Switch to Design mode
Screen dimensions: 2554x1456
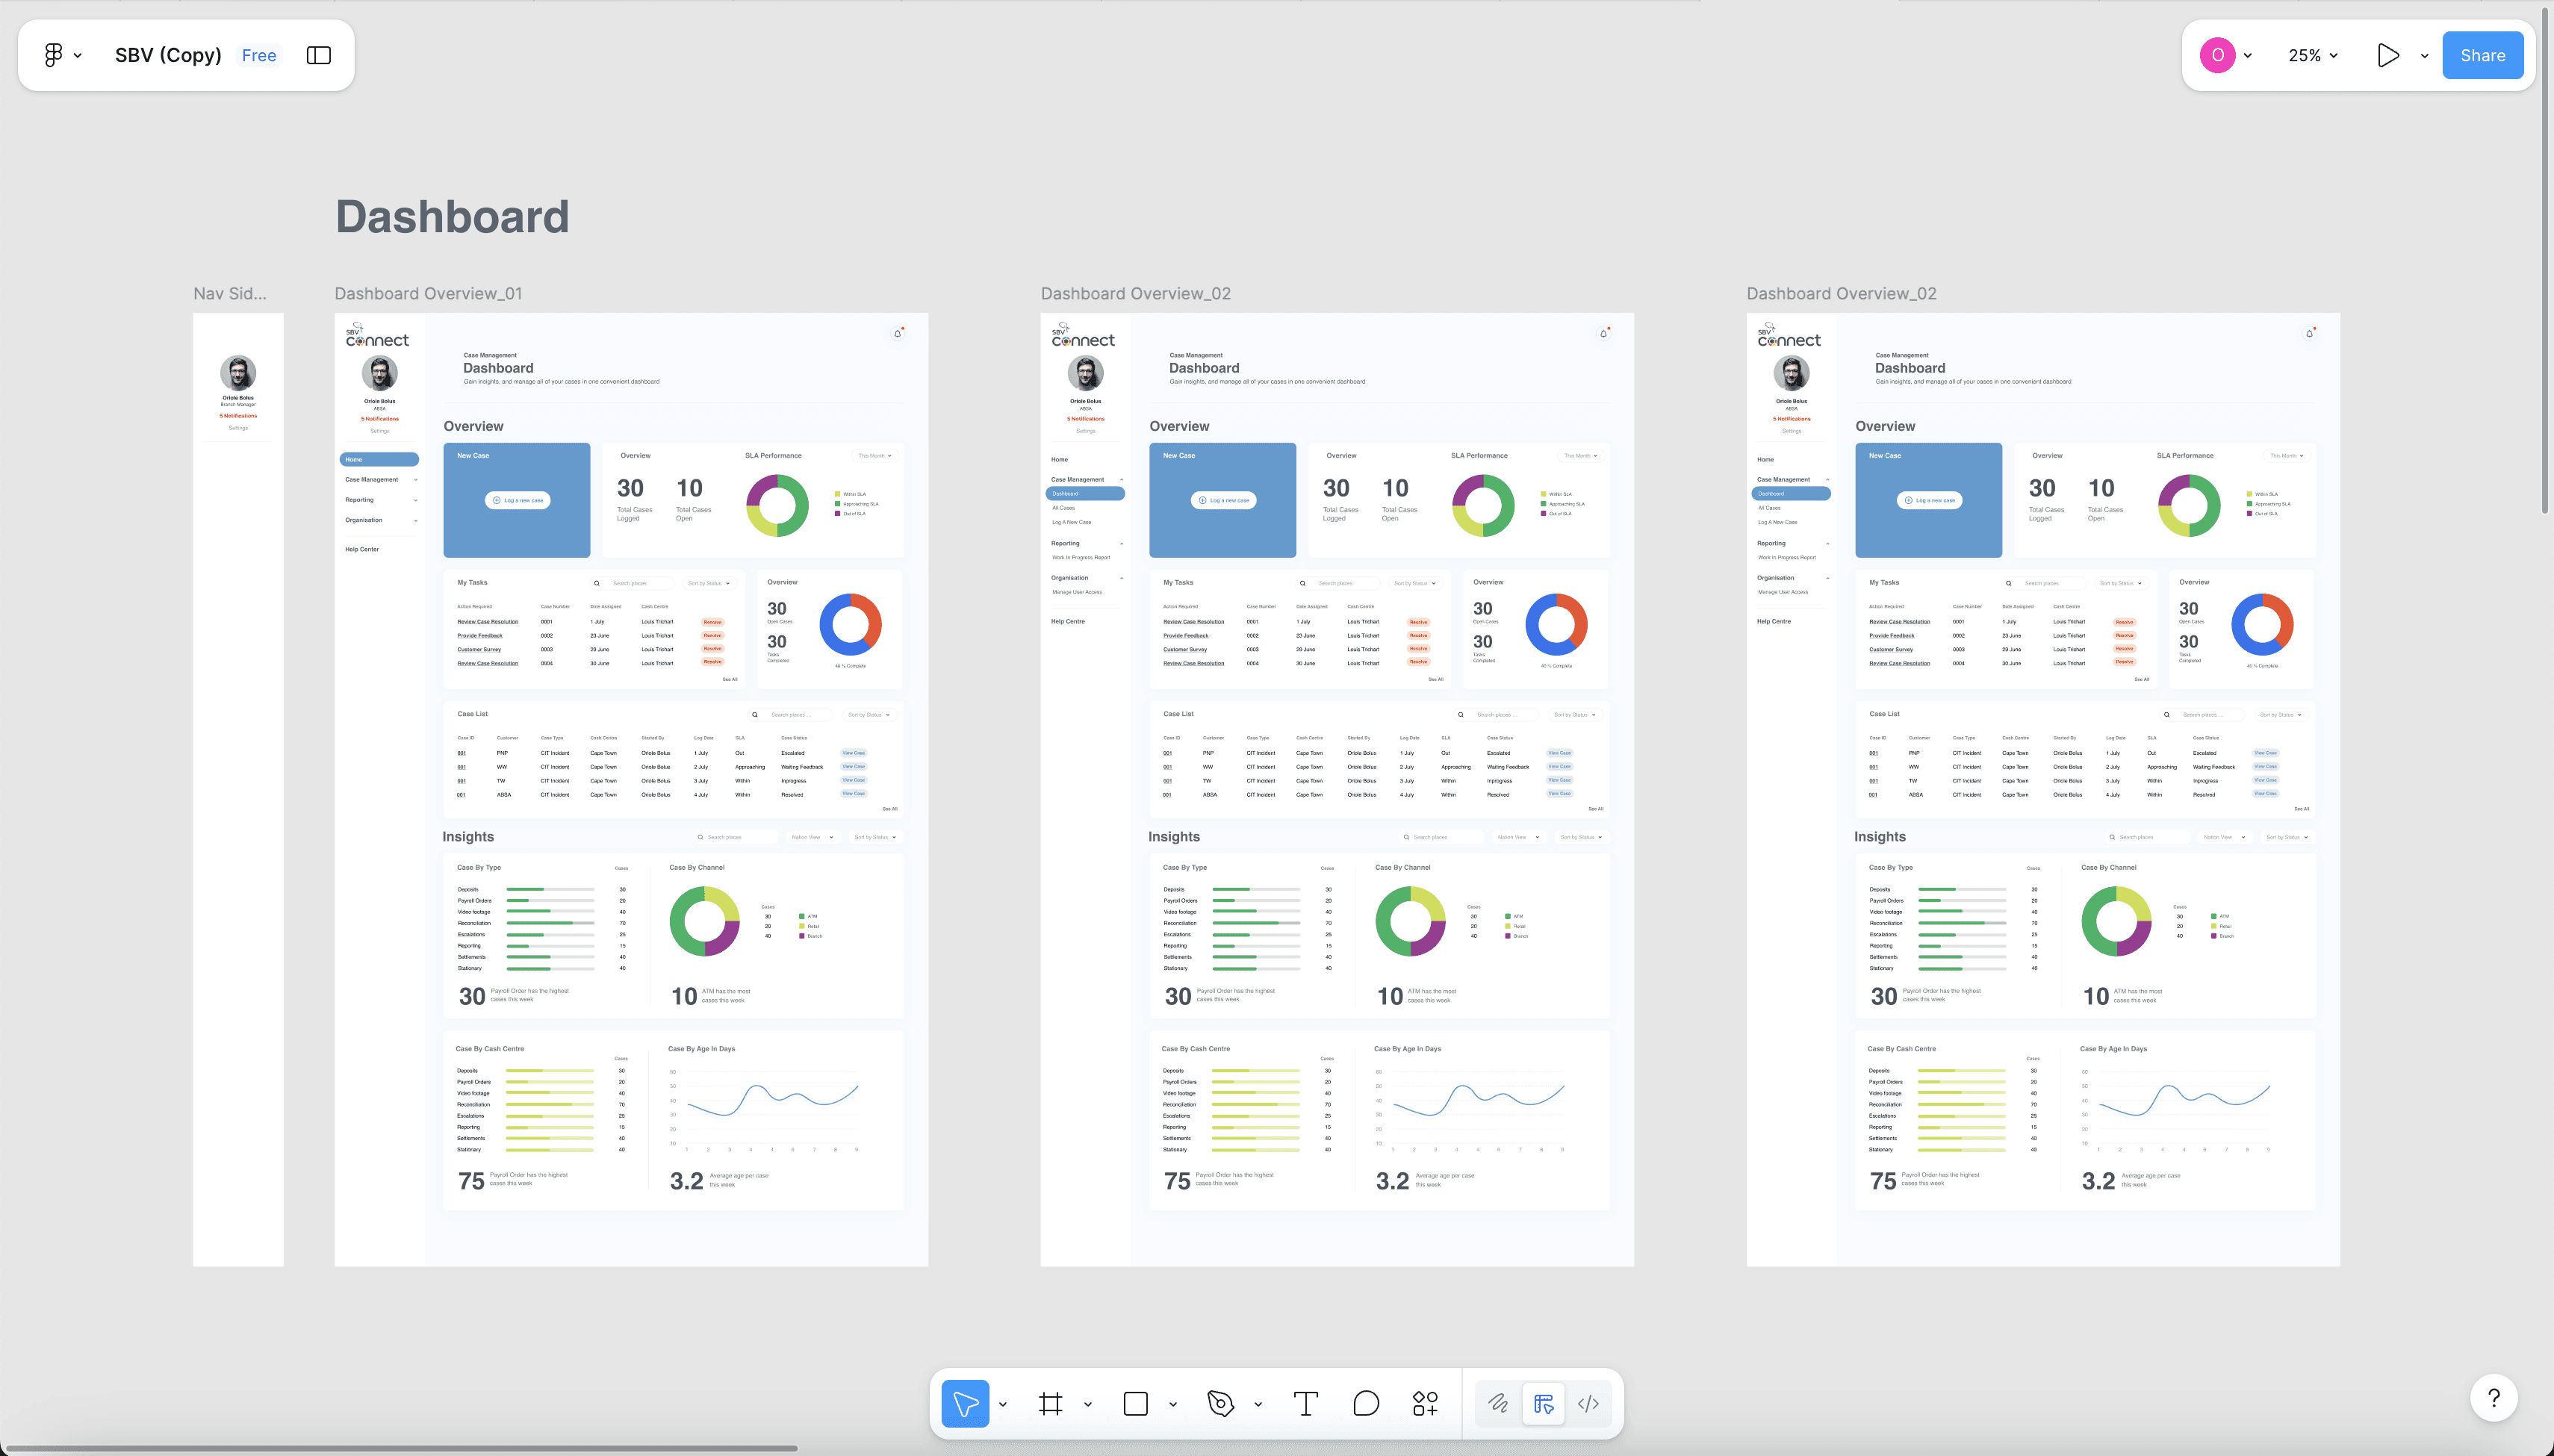point(1543,1403)
